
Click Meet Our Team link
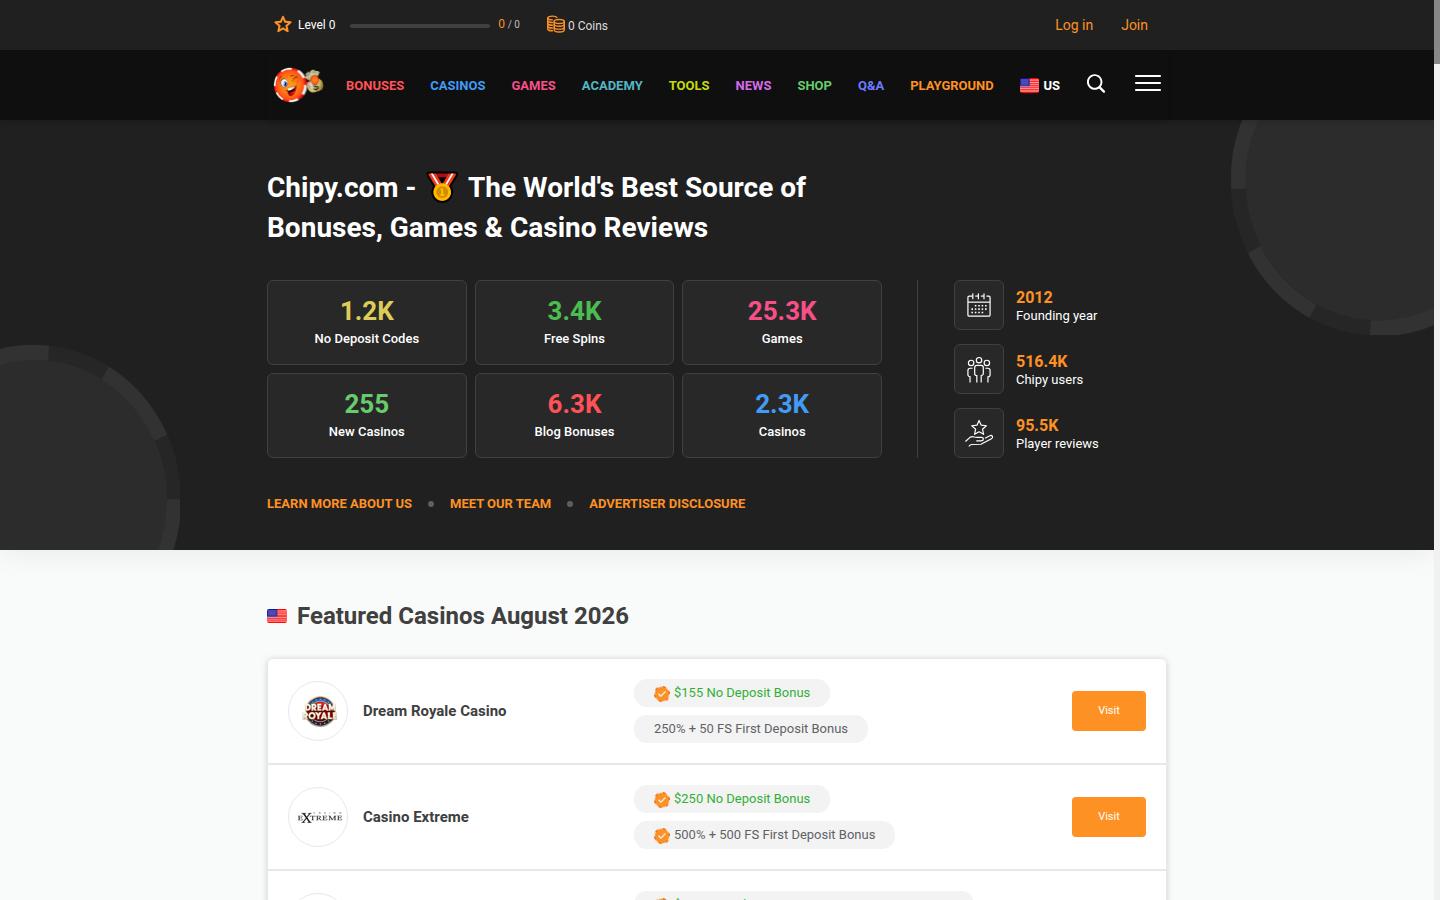(500, 503)
